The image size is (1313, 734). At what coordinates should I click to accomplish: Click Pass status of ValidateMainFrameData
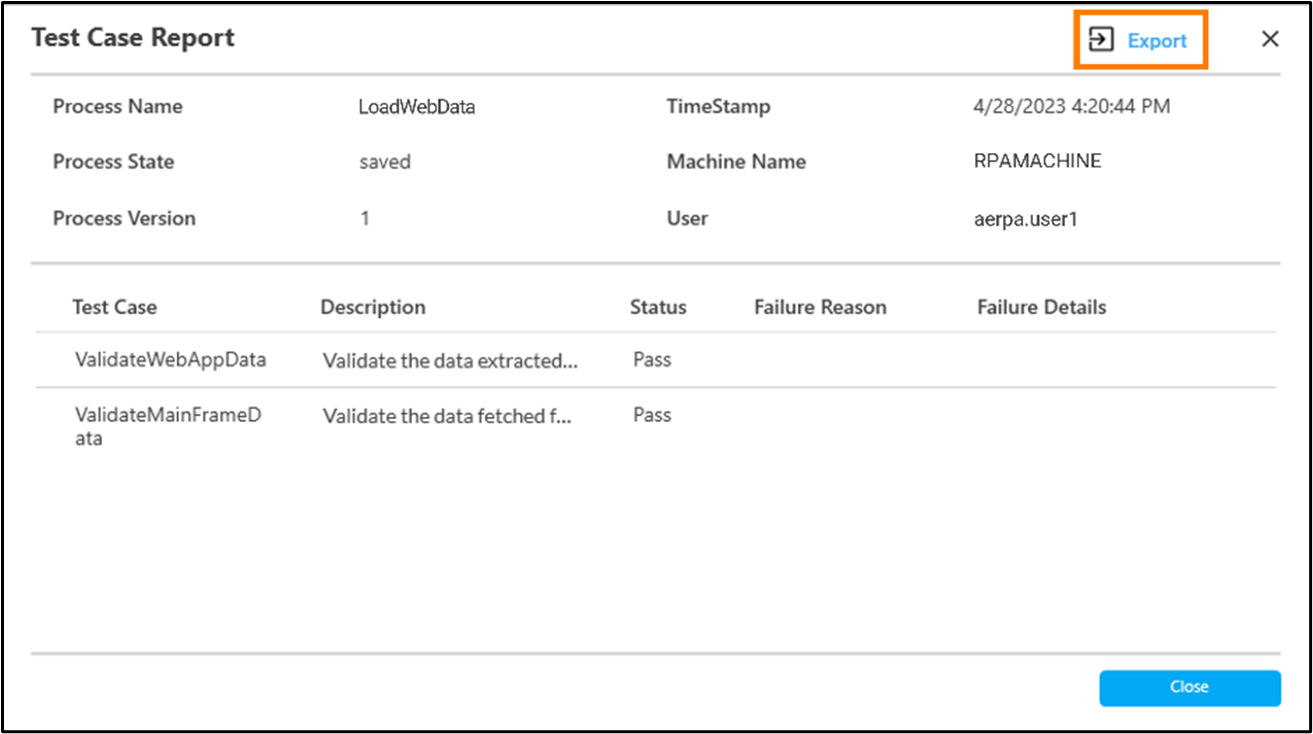coord(652,415)
